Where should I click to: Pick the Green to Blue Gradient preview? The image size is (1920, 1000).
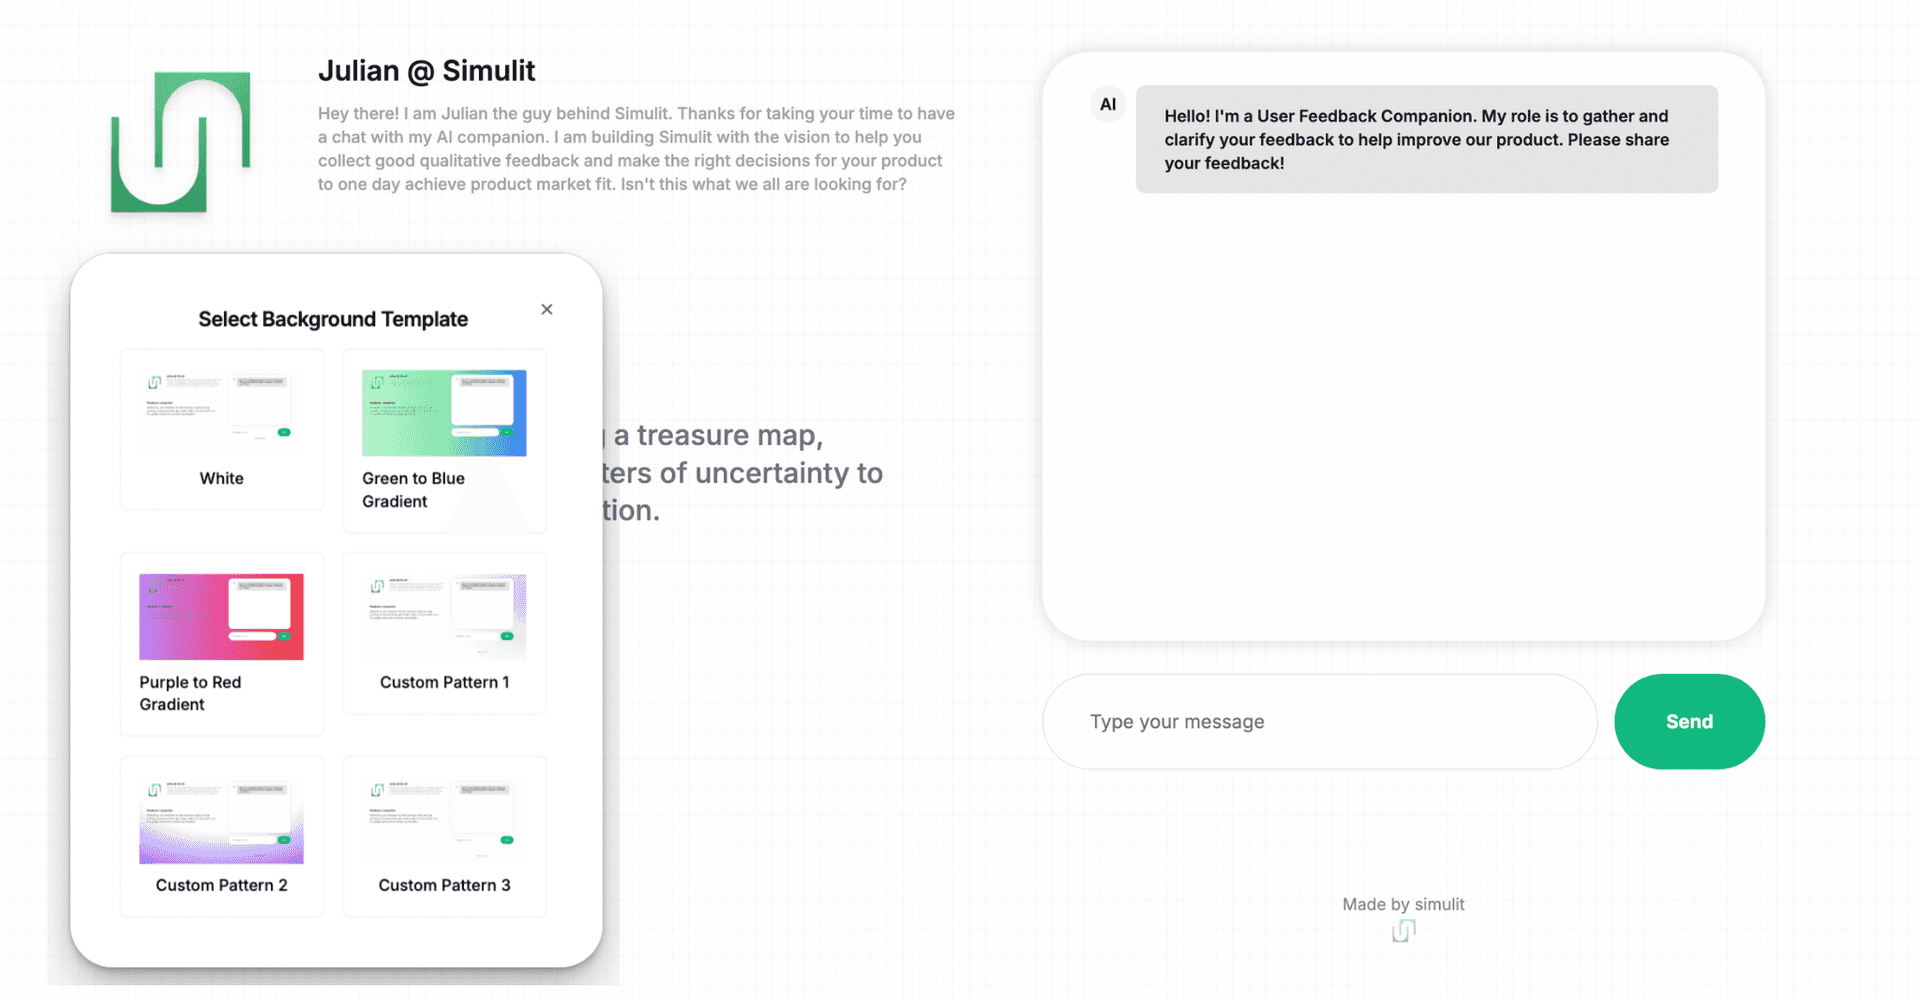click(444, 412)
